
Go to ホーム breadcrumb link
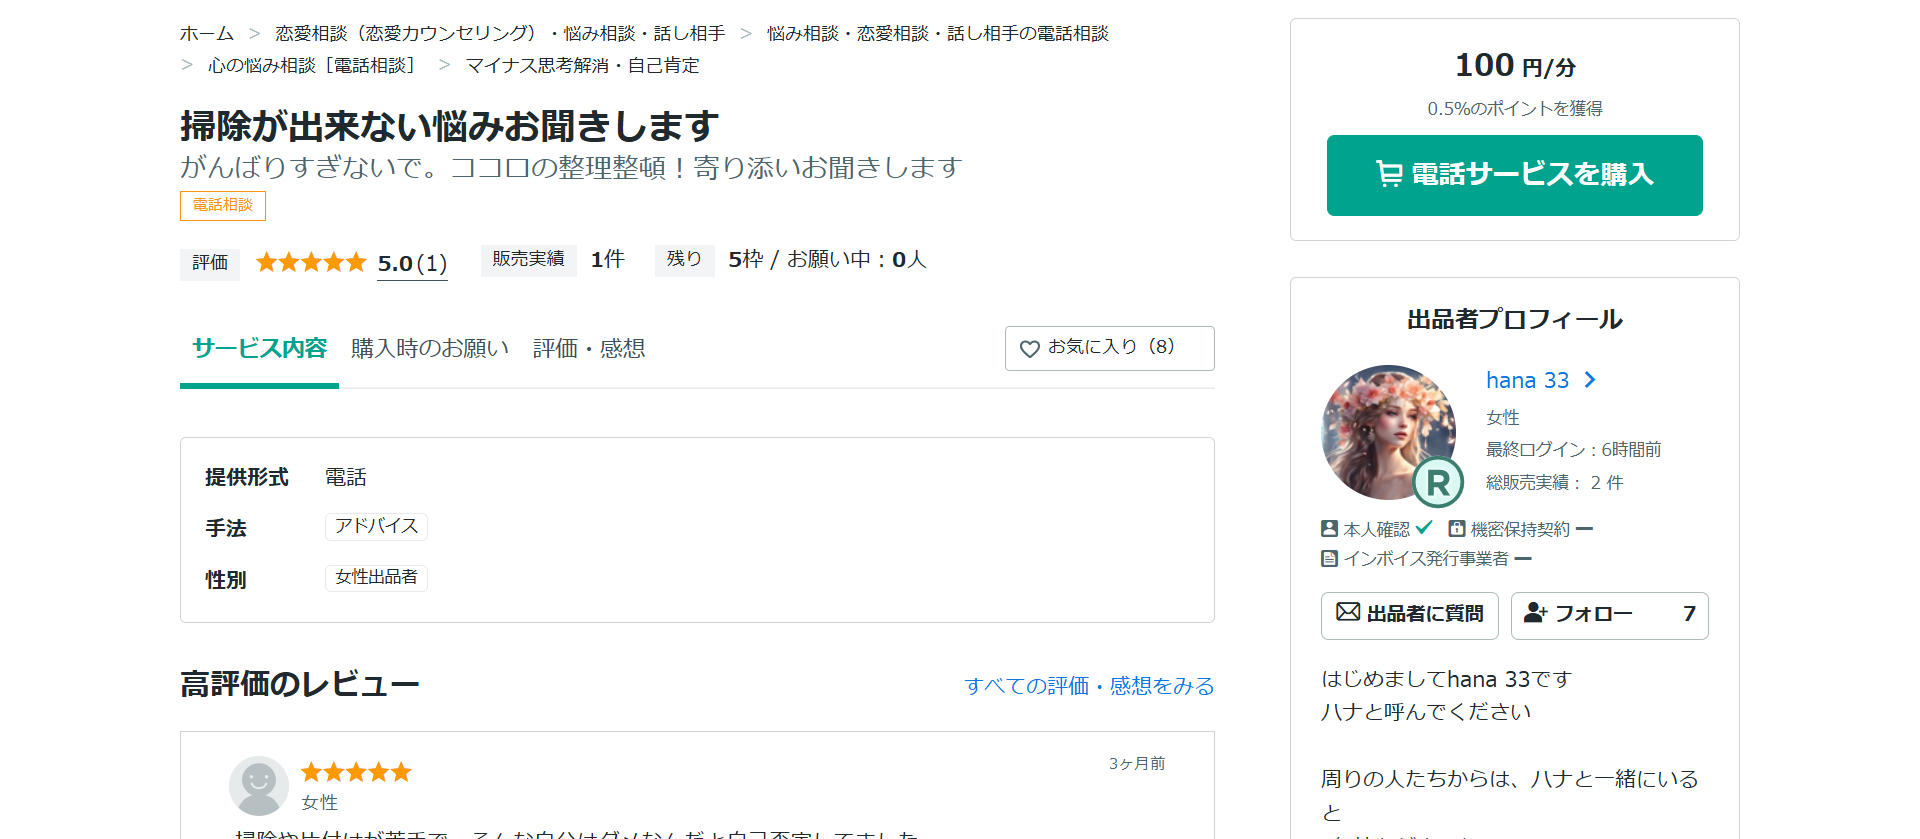pos(207,34)
